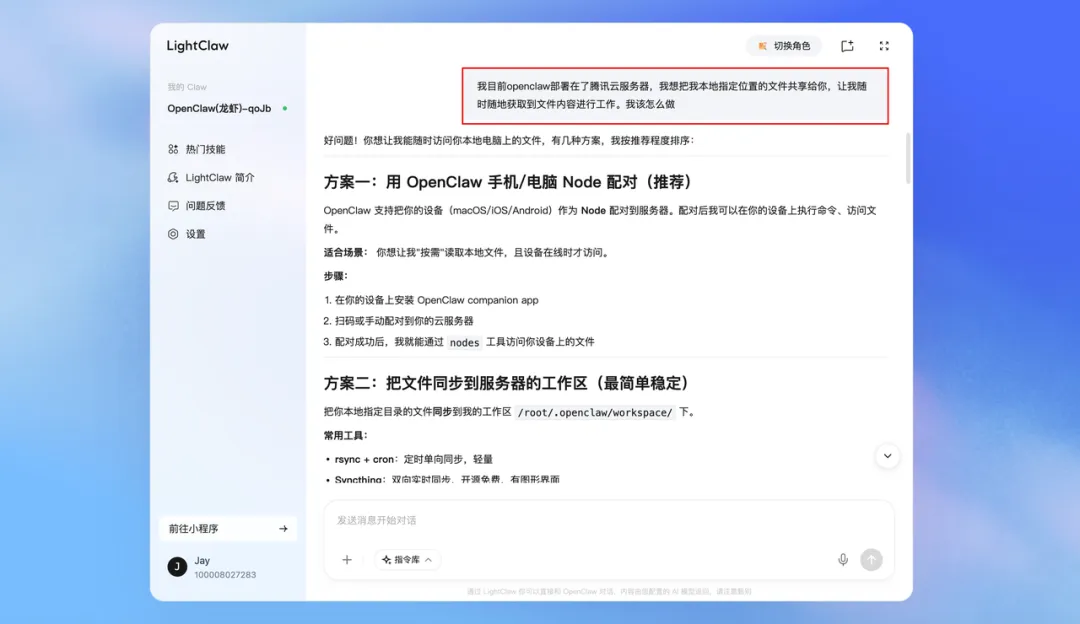Click heading 方案二：把文件同步到服务器的工作区
The height and width of the screenshot is (624, 1080).
(x=510, y=383)
